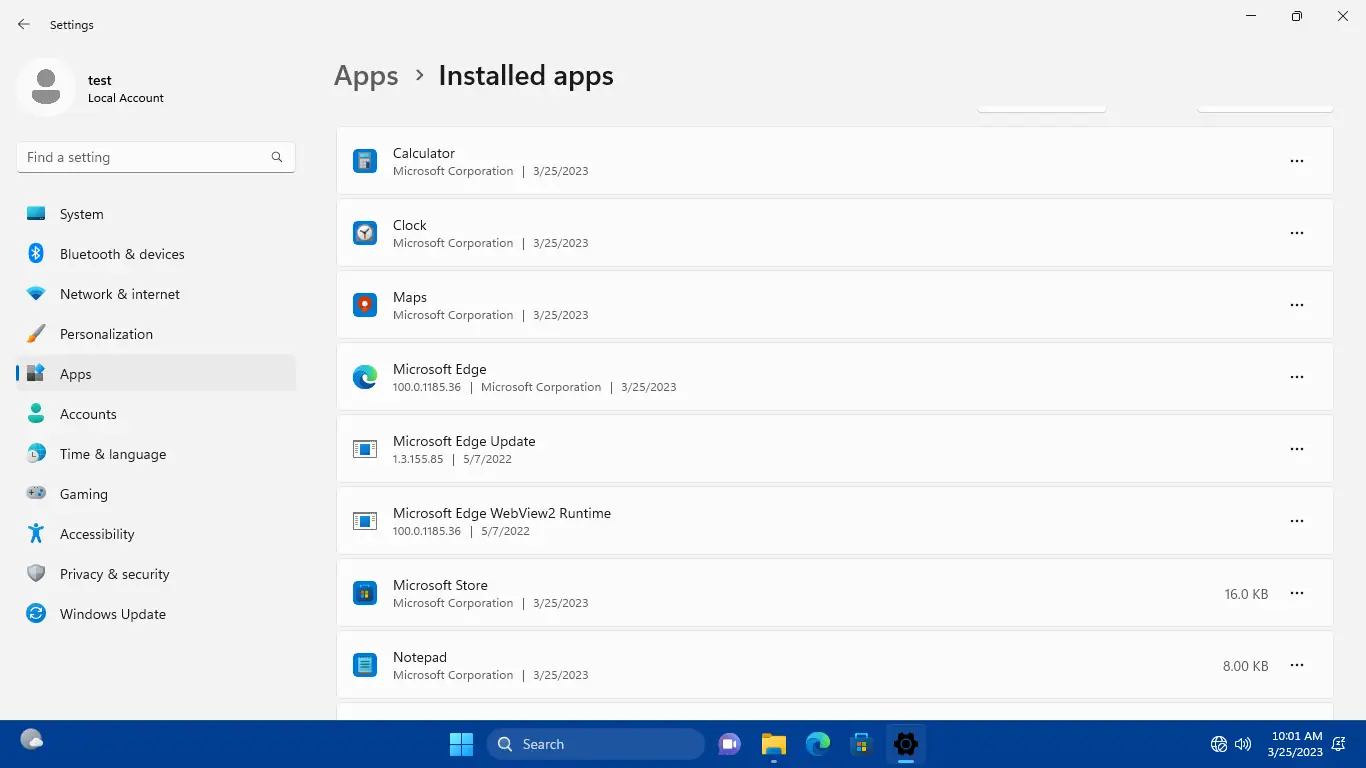The width and height of the screenshot is (1366, 768).
Task: Click the Clock app icon
Action: click(x=365, y=233)
